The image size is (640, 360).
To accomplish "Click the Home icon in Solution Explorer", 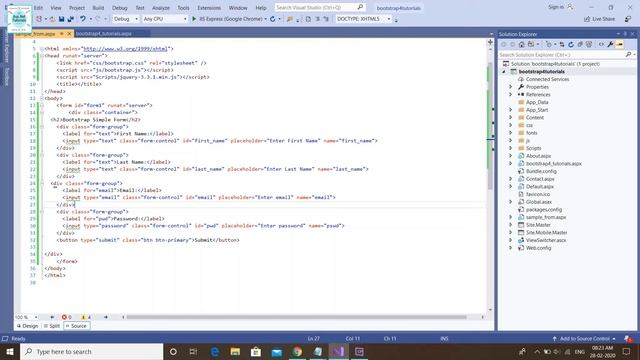I will point(522,44).
